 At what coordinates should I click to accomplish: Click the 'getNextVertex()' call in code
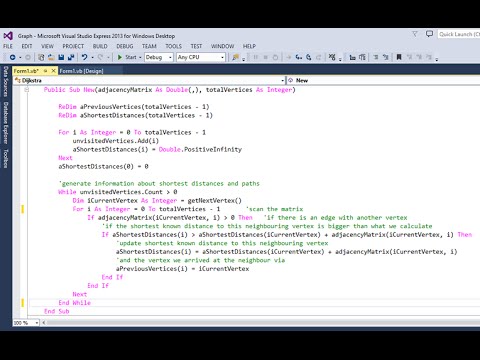215,200
